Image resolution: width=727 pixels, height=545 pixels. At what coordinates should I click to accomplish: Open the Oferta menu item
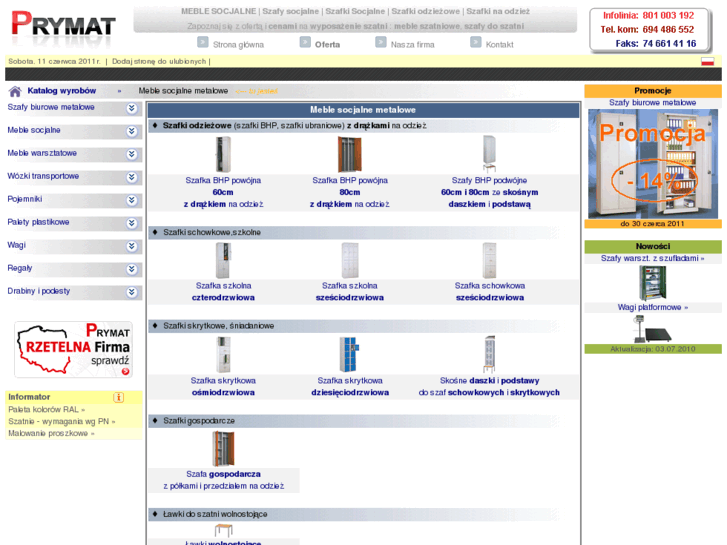(327, 45)
